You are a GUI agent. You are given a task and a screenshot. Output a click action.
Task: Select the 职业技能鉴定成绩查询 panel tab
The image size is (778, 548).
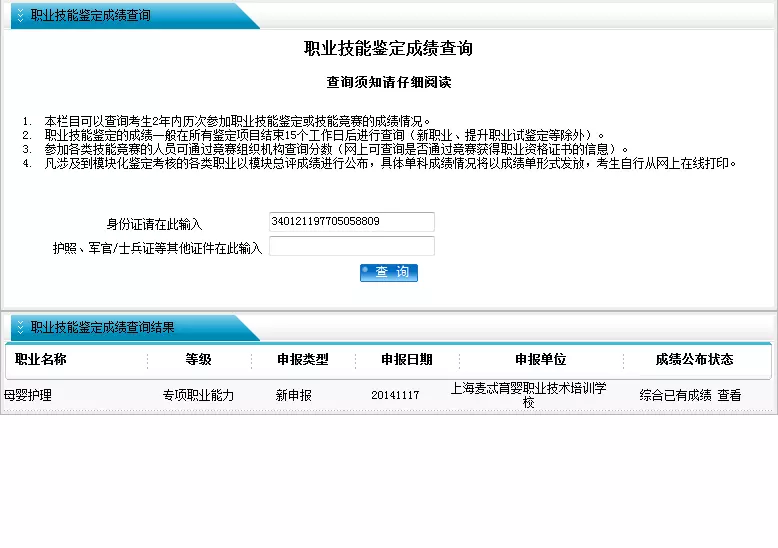pyautogui.click(x=134, y=15)
